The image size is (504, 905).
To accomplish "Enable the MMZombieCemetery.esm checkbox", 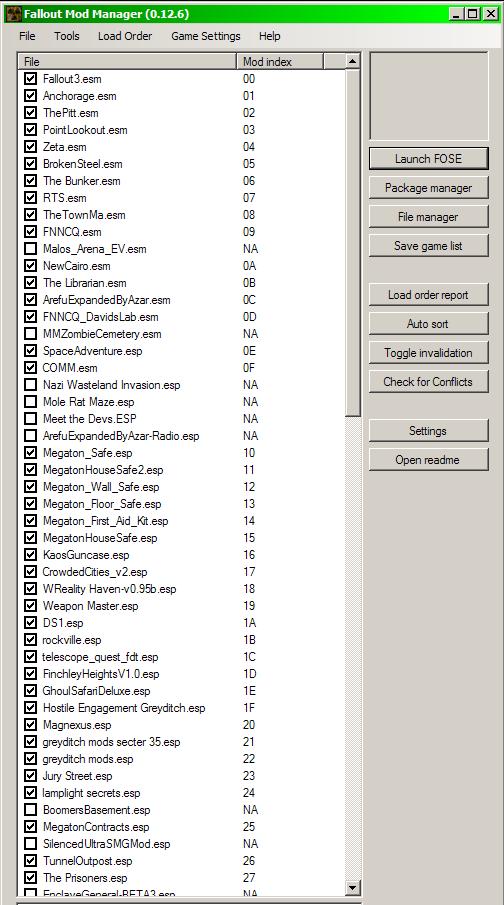I will tap(31, 334).
